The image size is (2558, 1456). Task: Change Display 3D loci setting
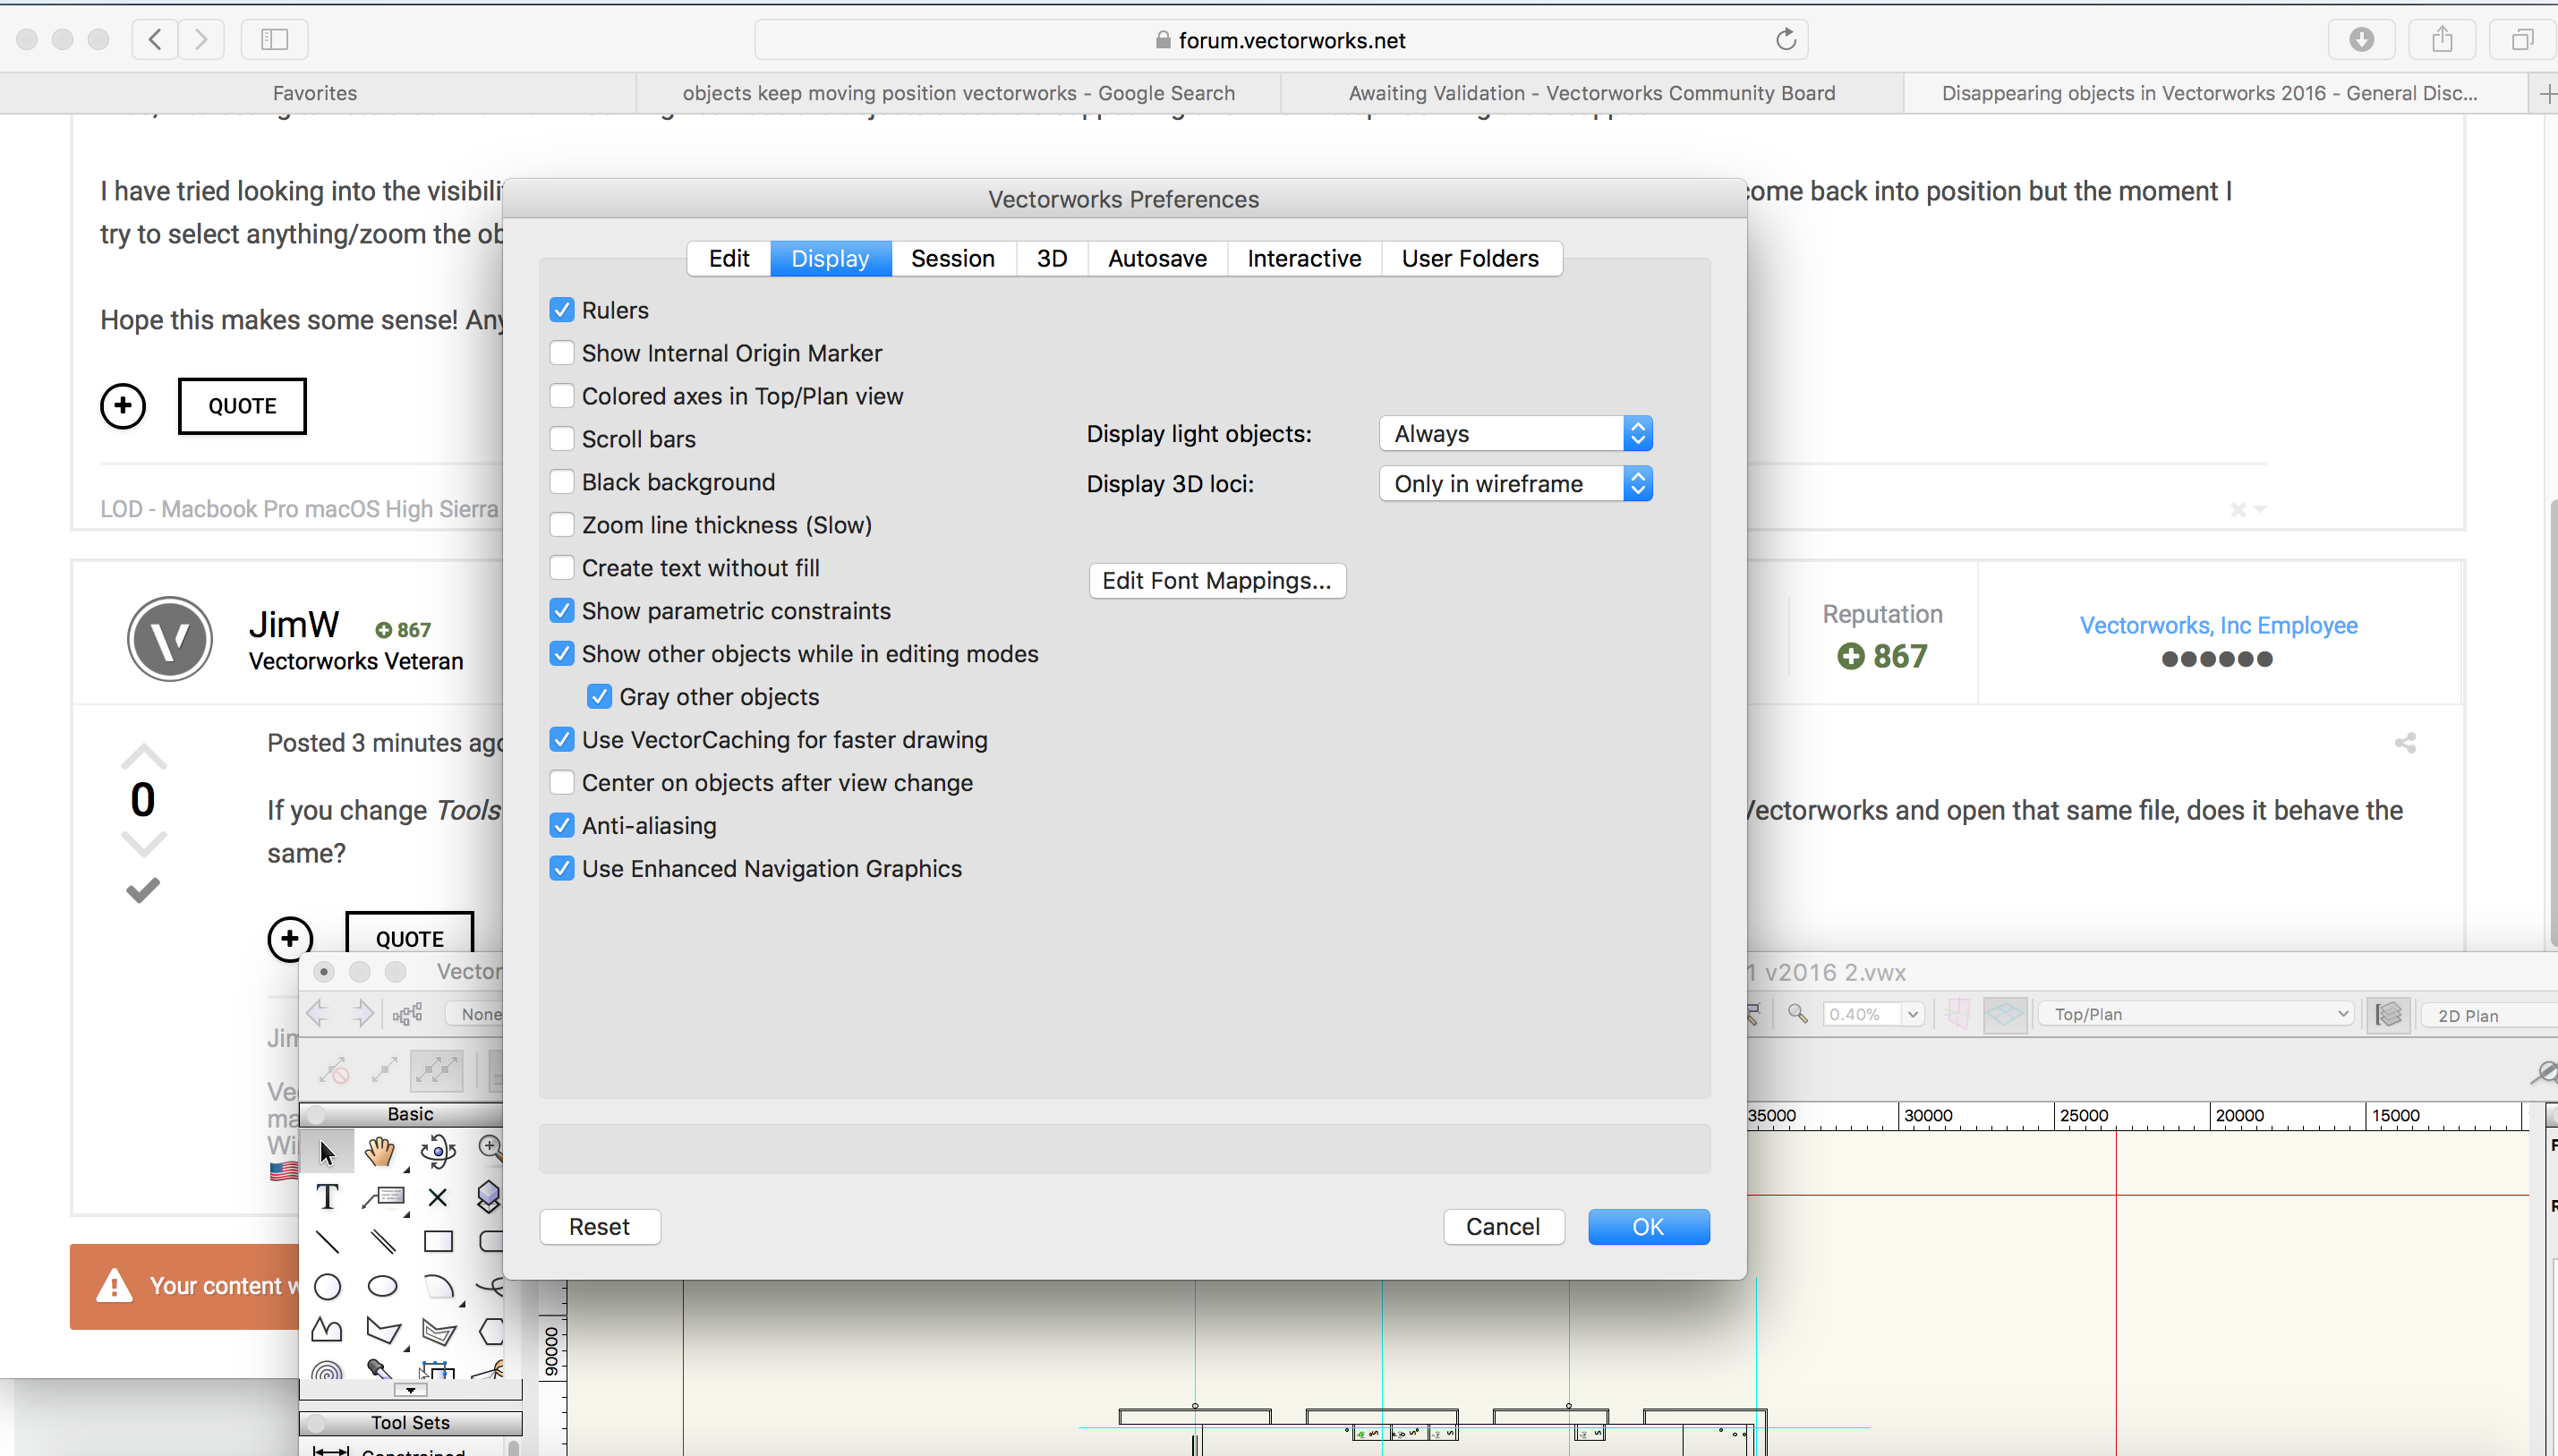(1513, 483)
